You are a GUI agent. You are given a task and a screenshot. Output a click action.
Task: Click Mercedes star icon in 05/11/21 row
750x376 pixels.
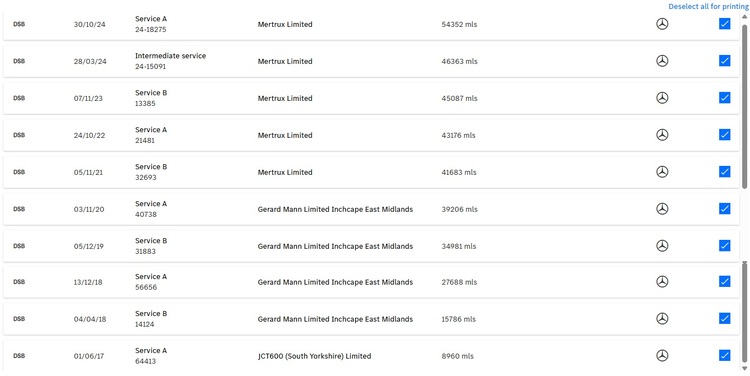[662, 172]
